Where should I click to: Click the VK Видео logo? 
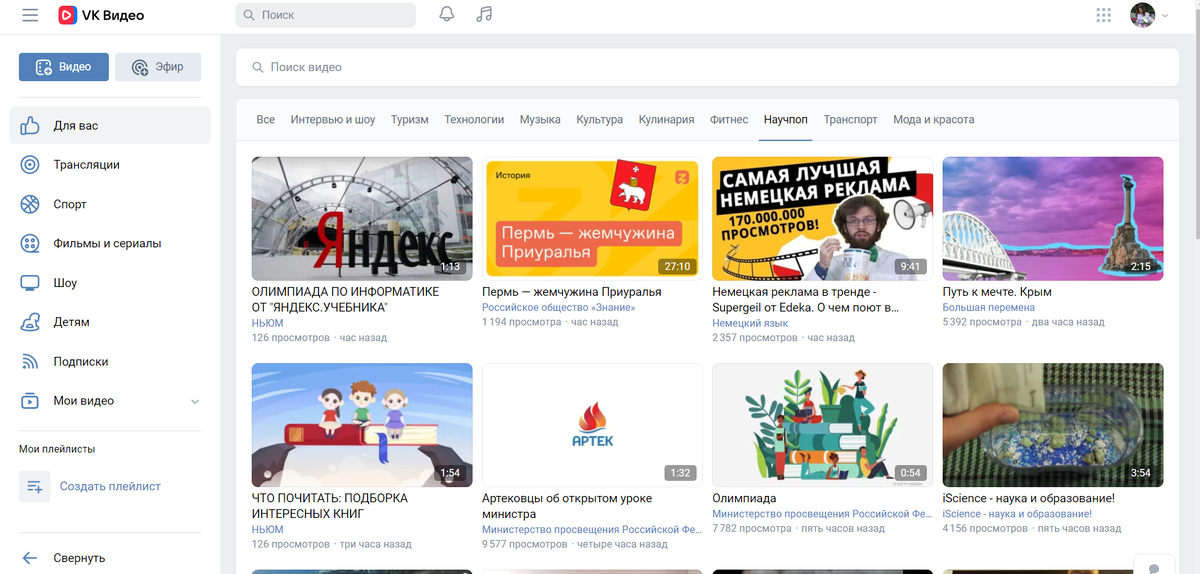[x=101, y=15]
